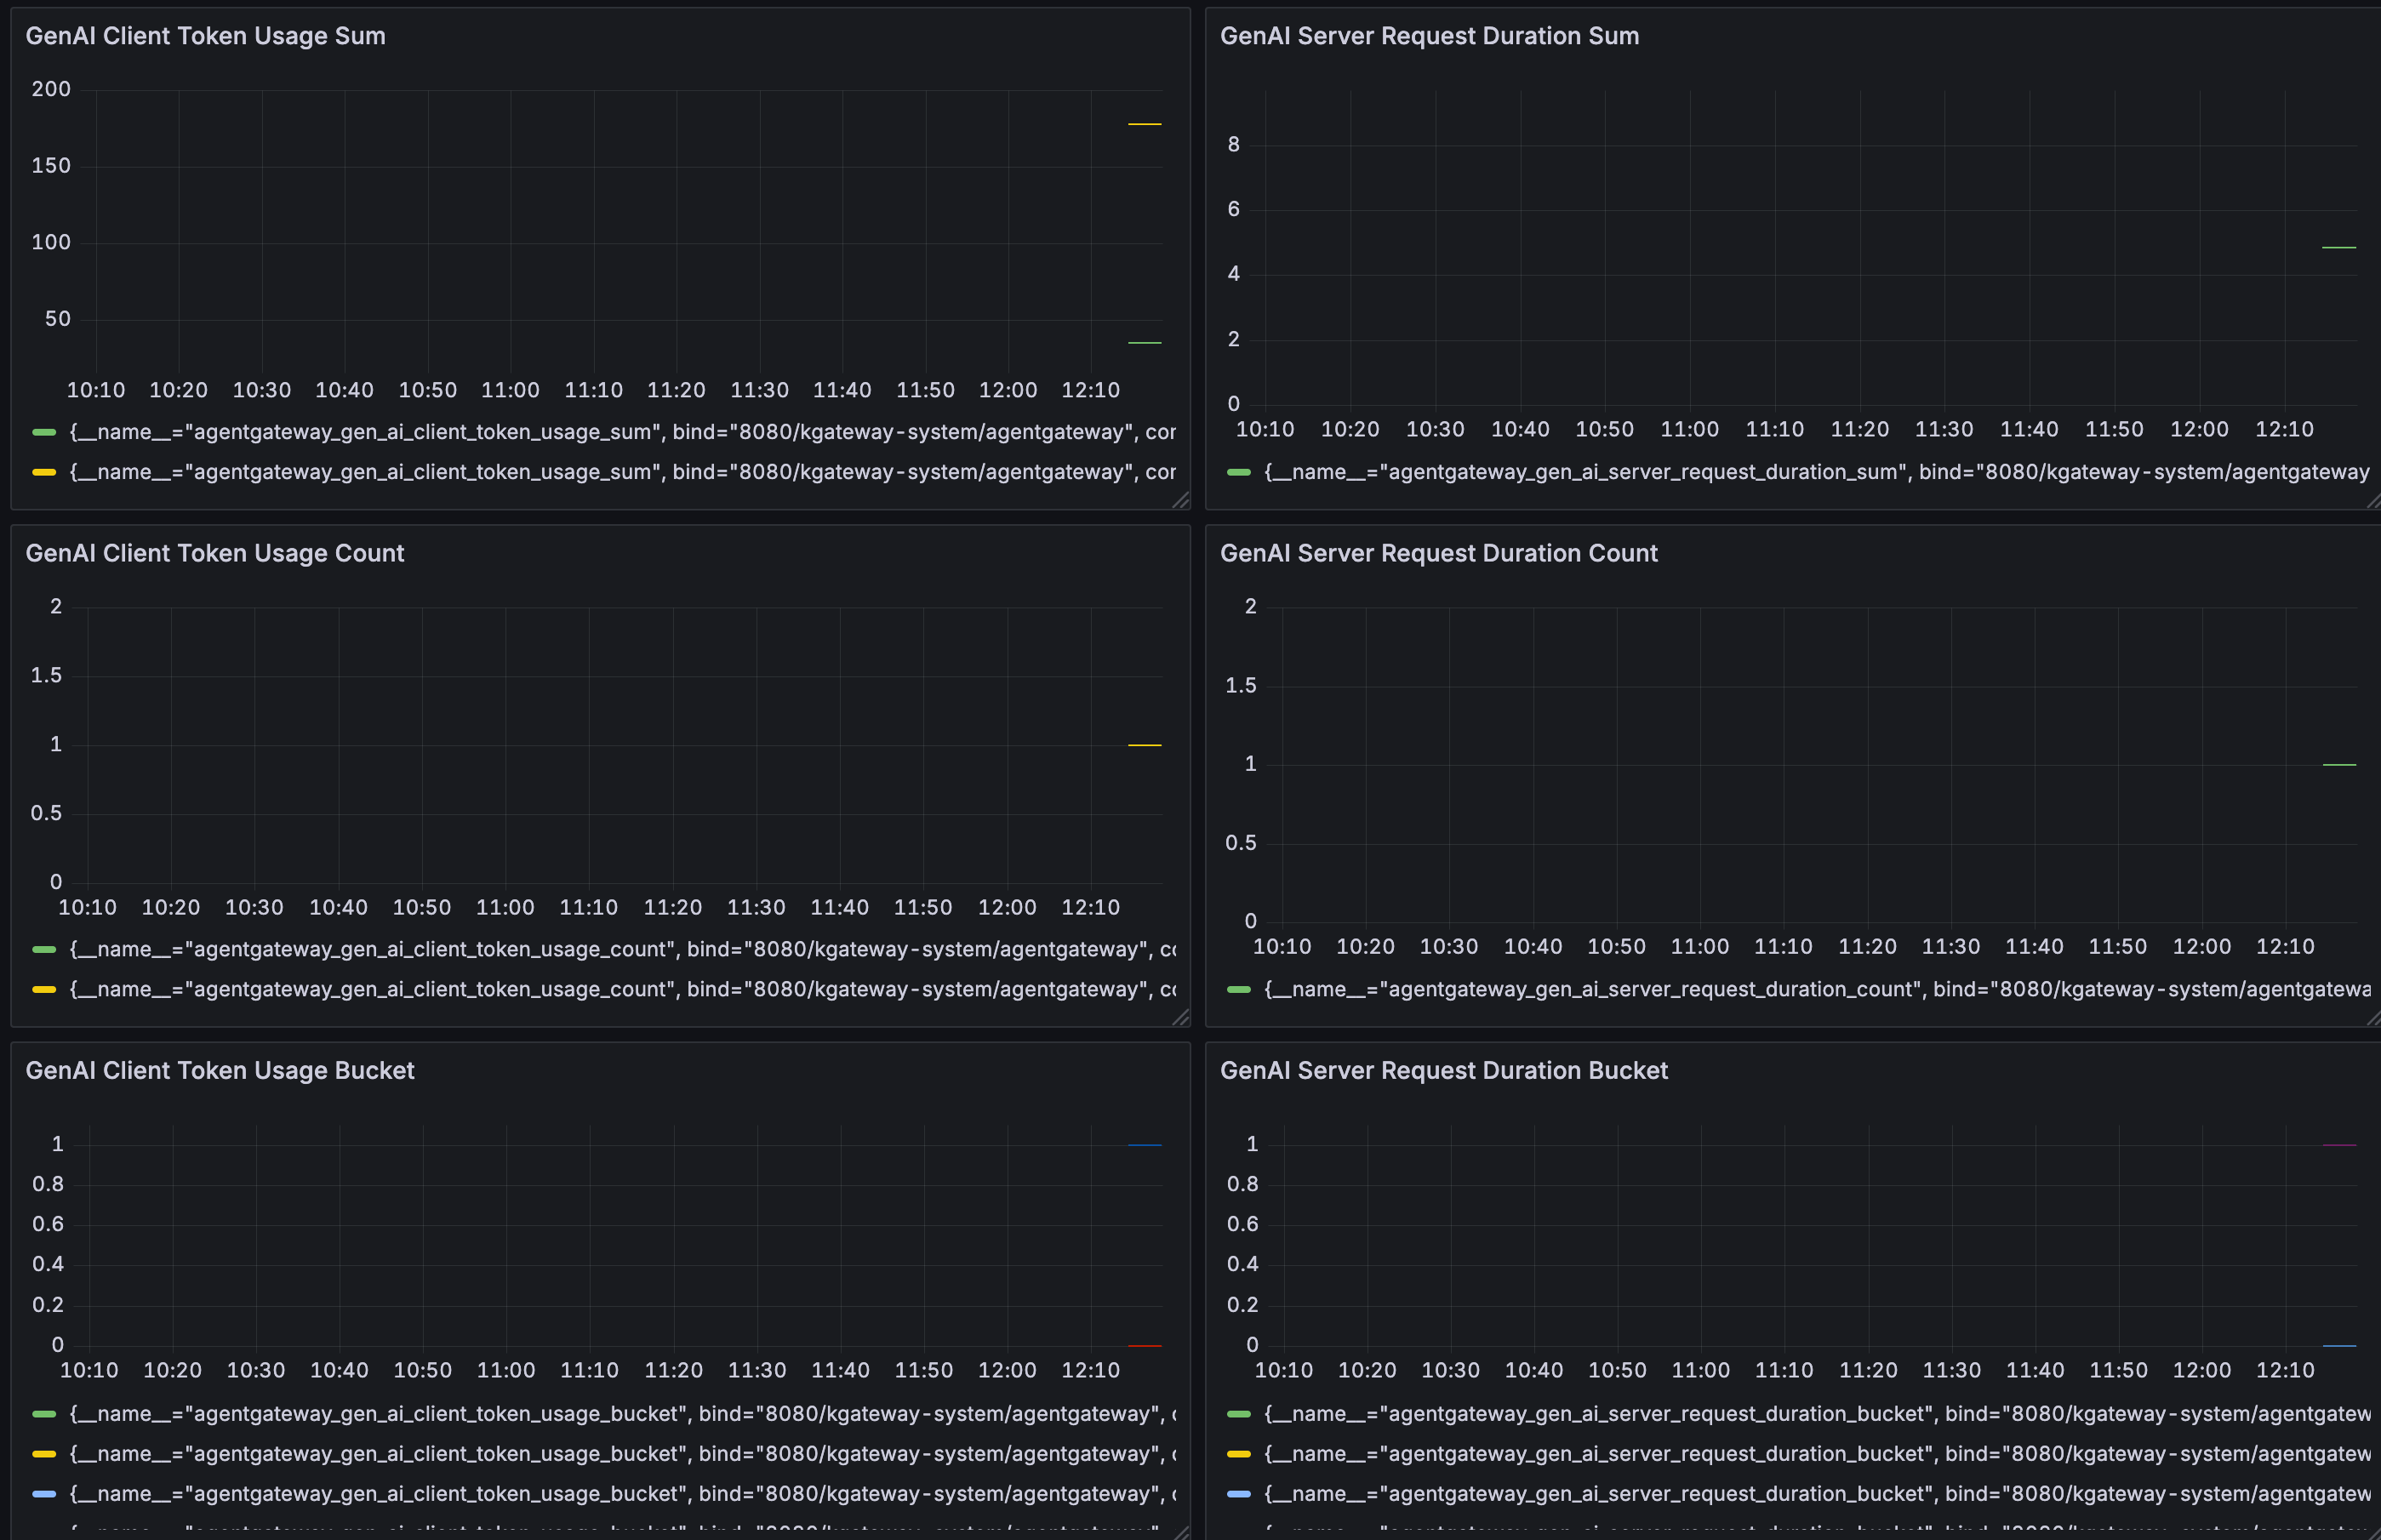Click yellow series color icon in Token Usage Count legend
The width and height of the screenshot is (2381, 1540).
[x=44, y=989]
